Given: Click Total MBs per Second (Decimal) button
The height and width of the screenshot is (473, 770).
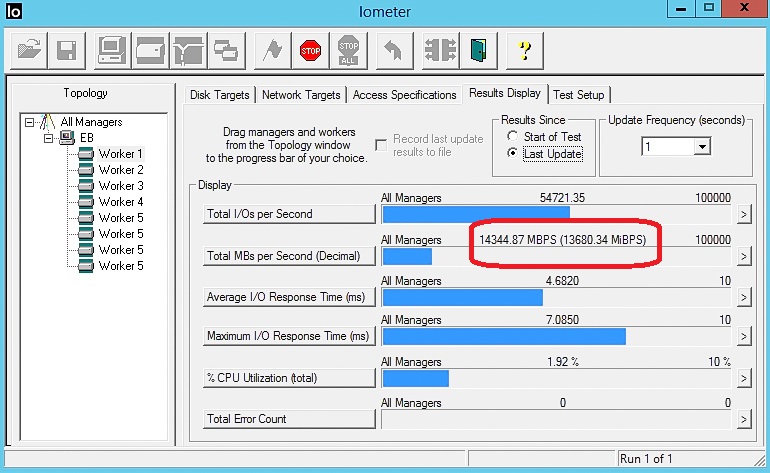Looking at the screenshot, I should pos(289,256).
